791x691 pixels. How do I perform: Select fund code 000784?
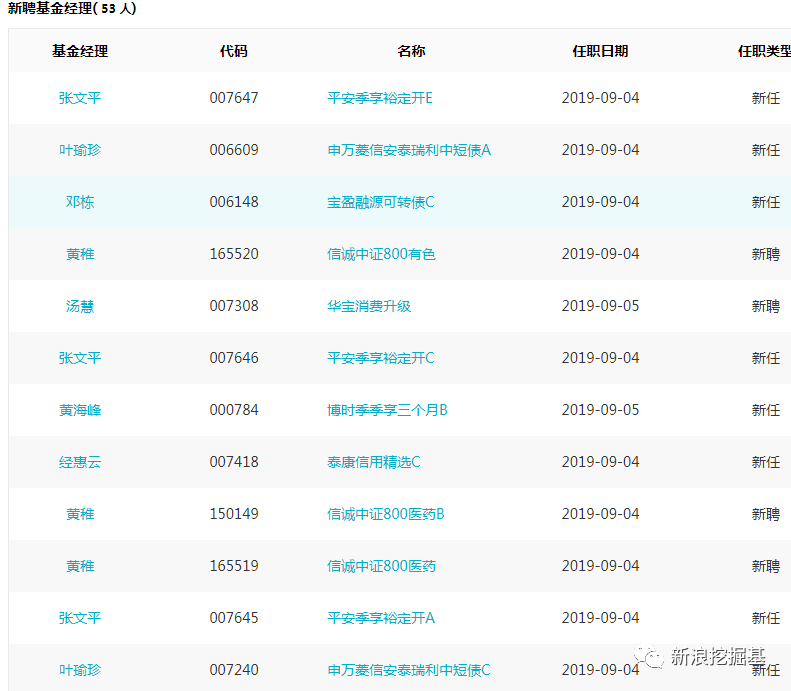[x=234, y=410]
